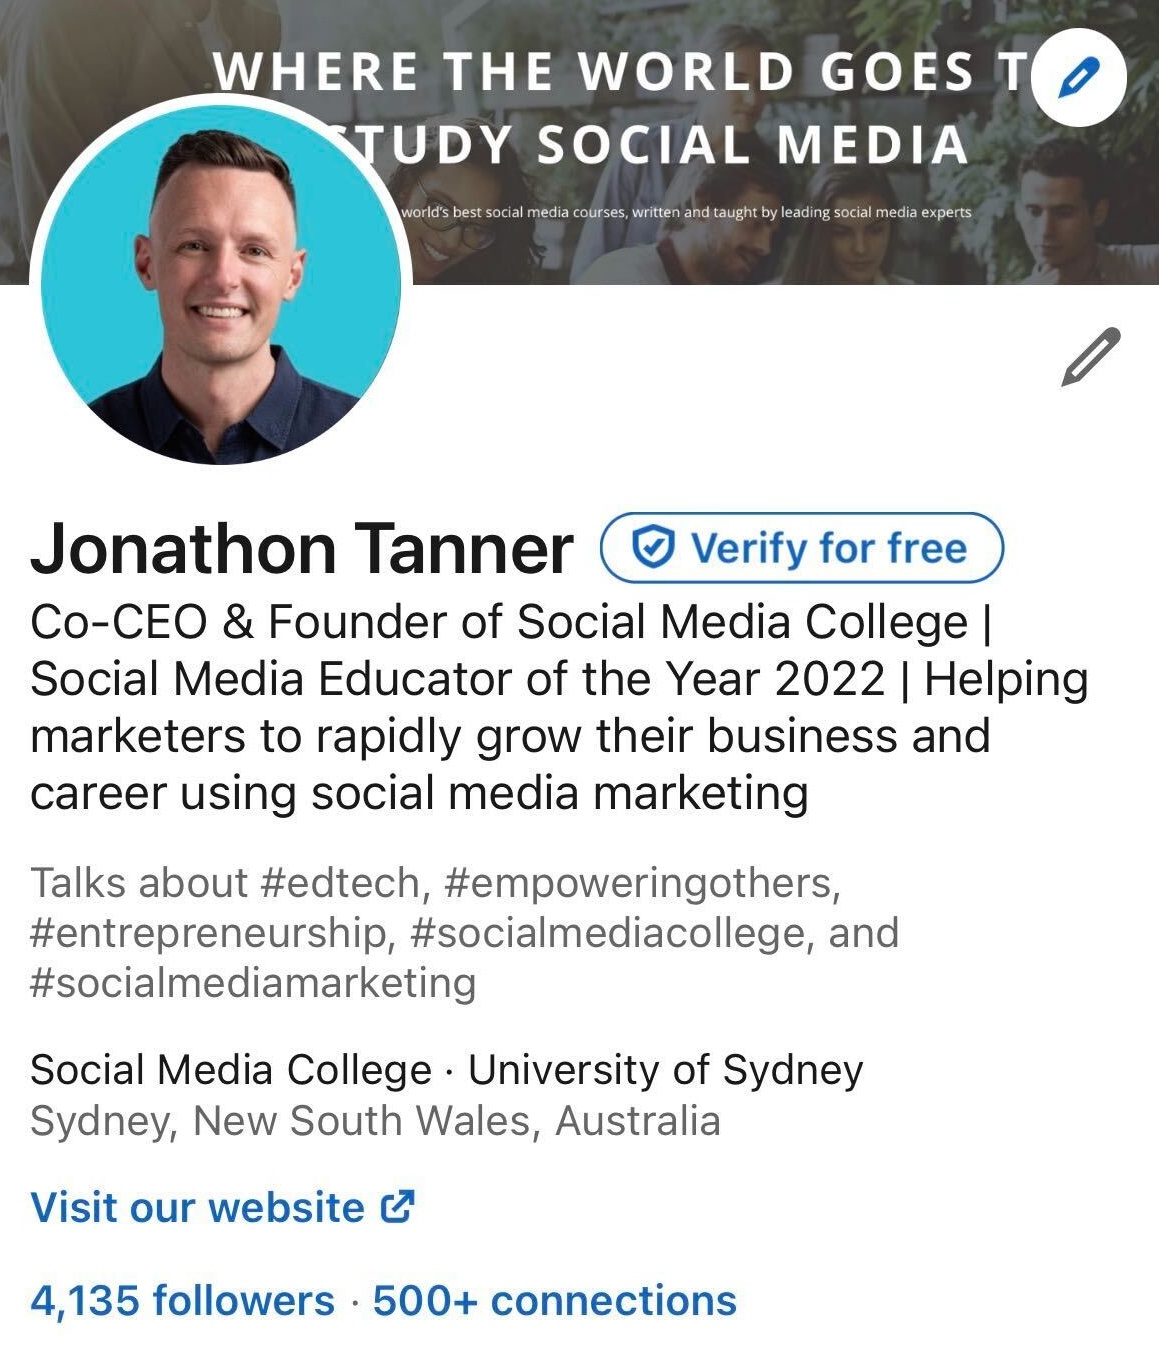Open the company name beside University of Sydney
This screenshot has width=1159, height=1345.
point(231,1070)
